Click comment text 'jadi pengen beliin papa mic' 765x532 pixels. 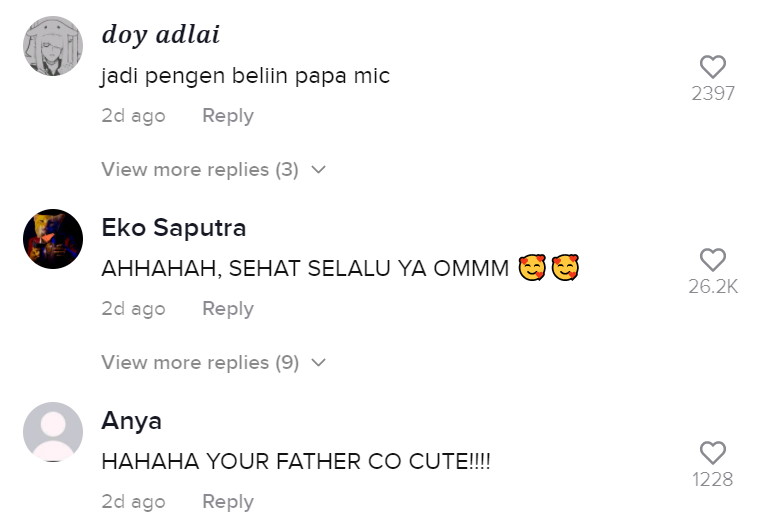[244, 76]
